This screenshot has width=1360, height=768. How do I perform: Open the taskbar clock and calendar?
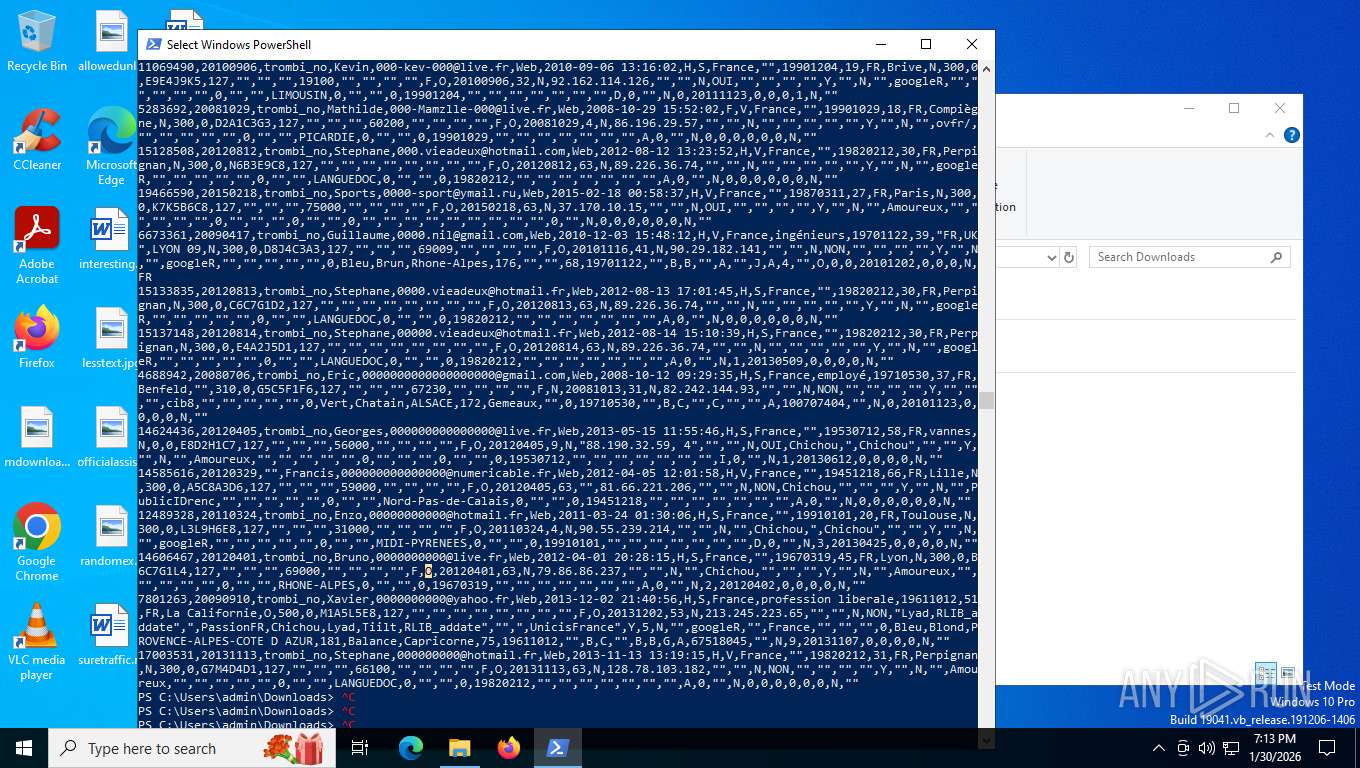click(x=1274, y=748)
